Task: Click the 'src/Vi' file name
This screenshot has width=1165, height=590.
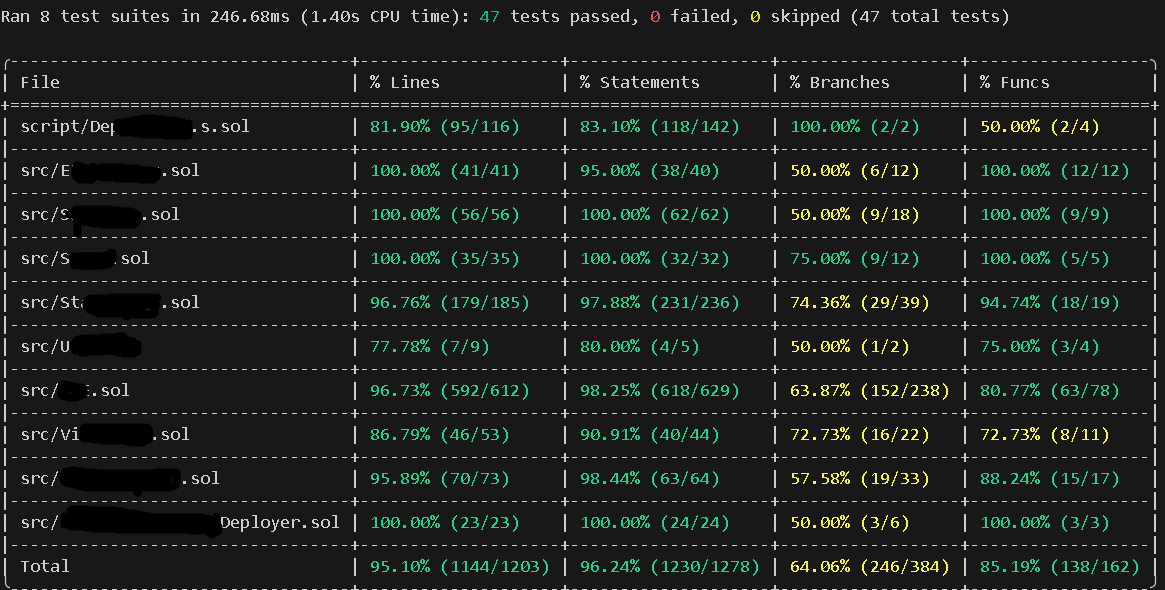Action: [105, 434]
